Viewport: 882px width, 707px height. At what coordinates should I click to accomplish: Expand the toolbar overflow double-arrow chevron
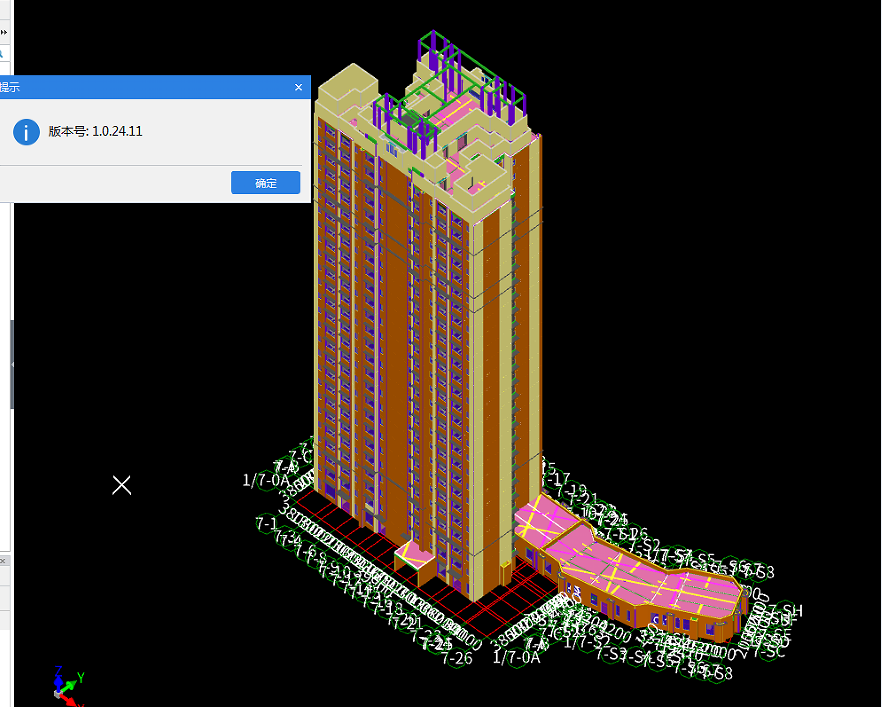4,33
